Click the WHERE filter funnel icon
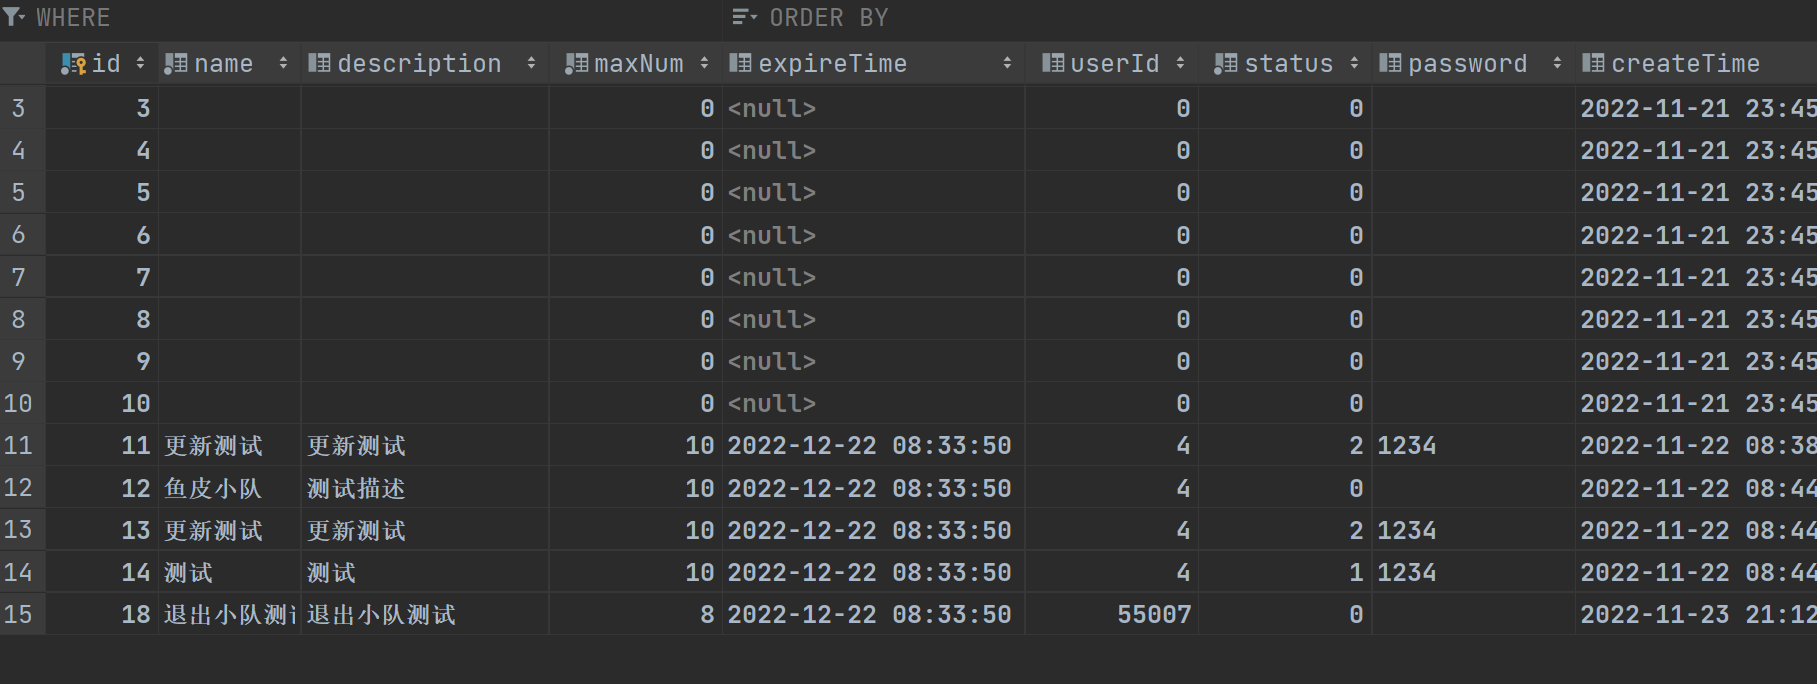 [13, 17]
